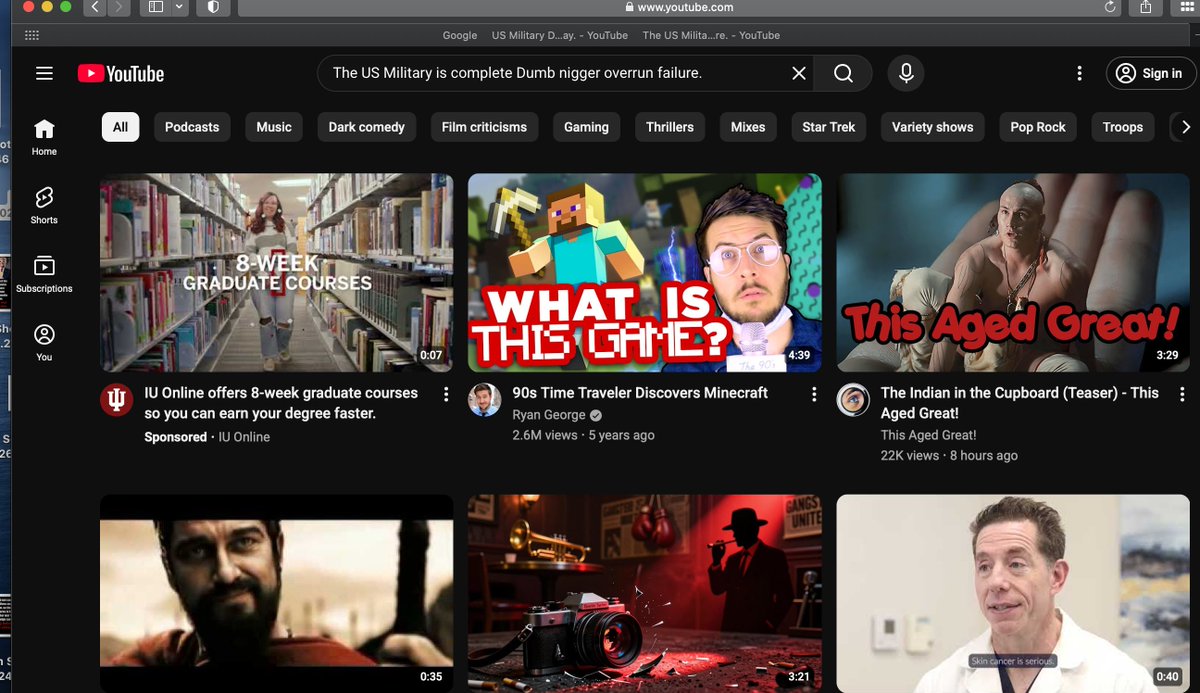Open the YouTube hamburger guide menu

pyautogui.click(x=44, y=73)
